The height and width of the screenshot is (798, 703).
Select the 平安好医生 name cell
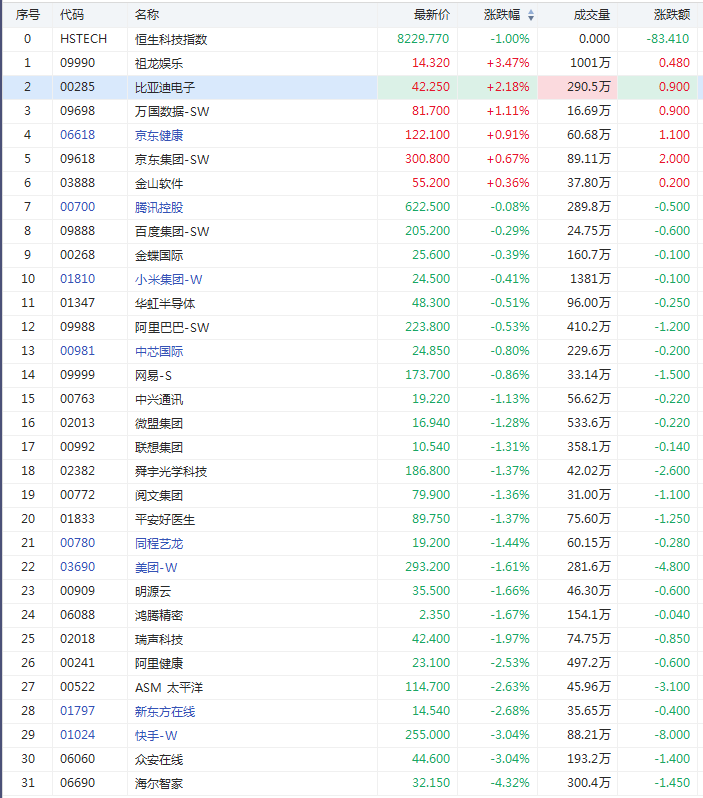coord(165,519)
